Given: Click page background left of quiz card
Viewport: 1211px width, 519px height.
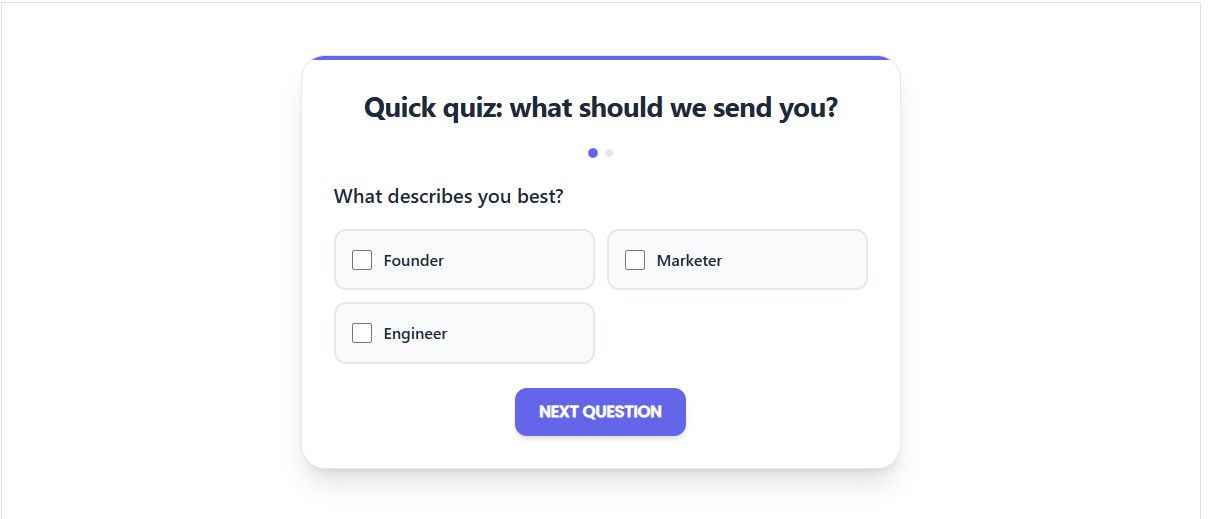Looking at the screenshot, I should (x=150, y=260).
